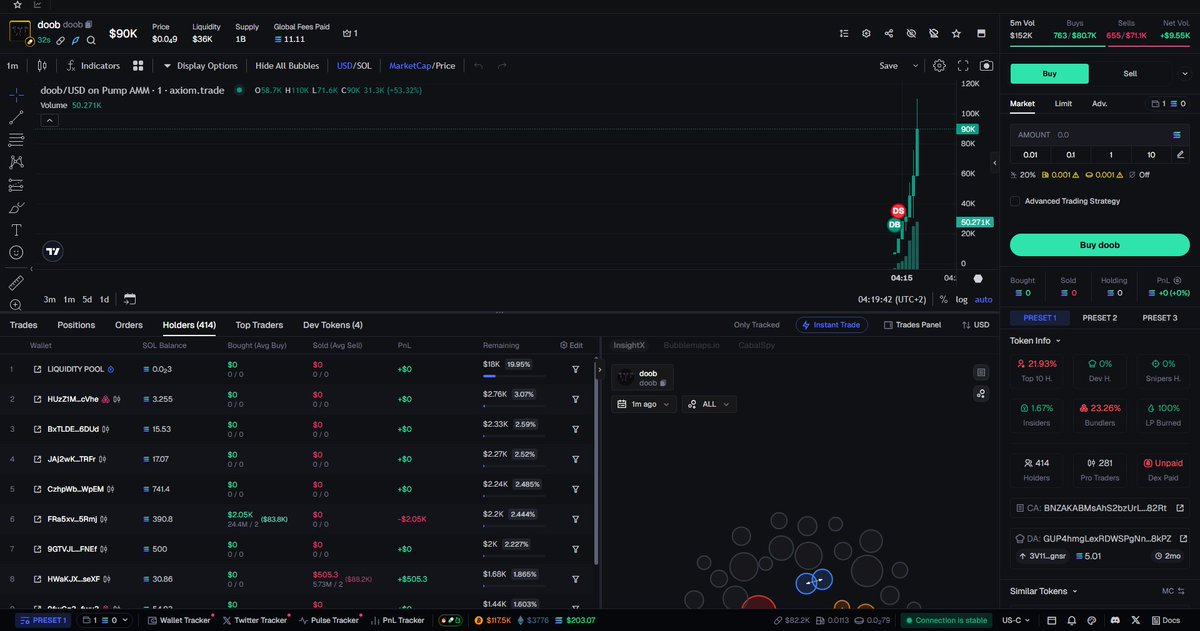This screenshot has height=631, width=1200.
Task: Open the Top Traders tab
Action: coord(259,325)
